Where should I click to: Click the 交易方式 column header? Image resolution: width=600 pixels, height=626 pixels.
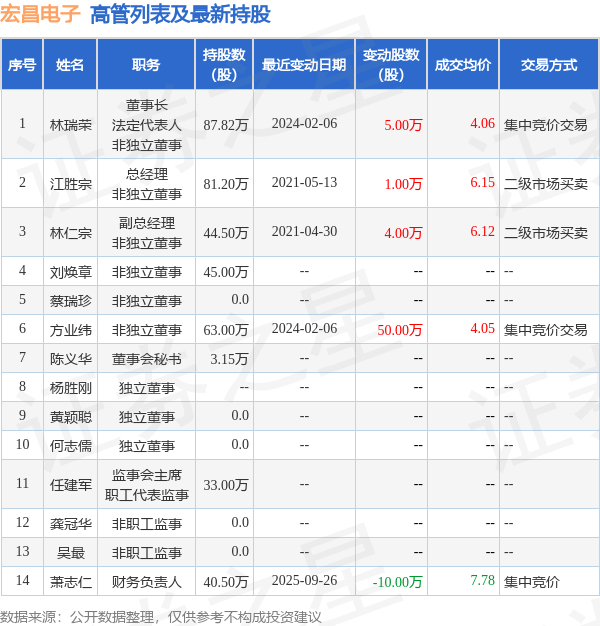coord(549,65)
